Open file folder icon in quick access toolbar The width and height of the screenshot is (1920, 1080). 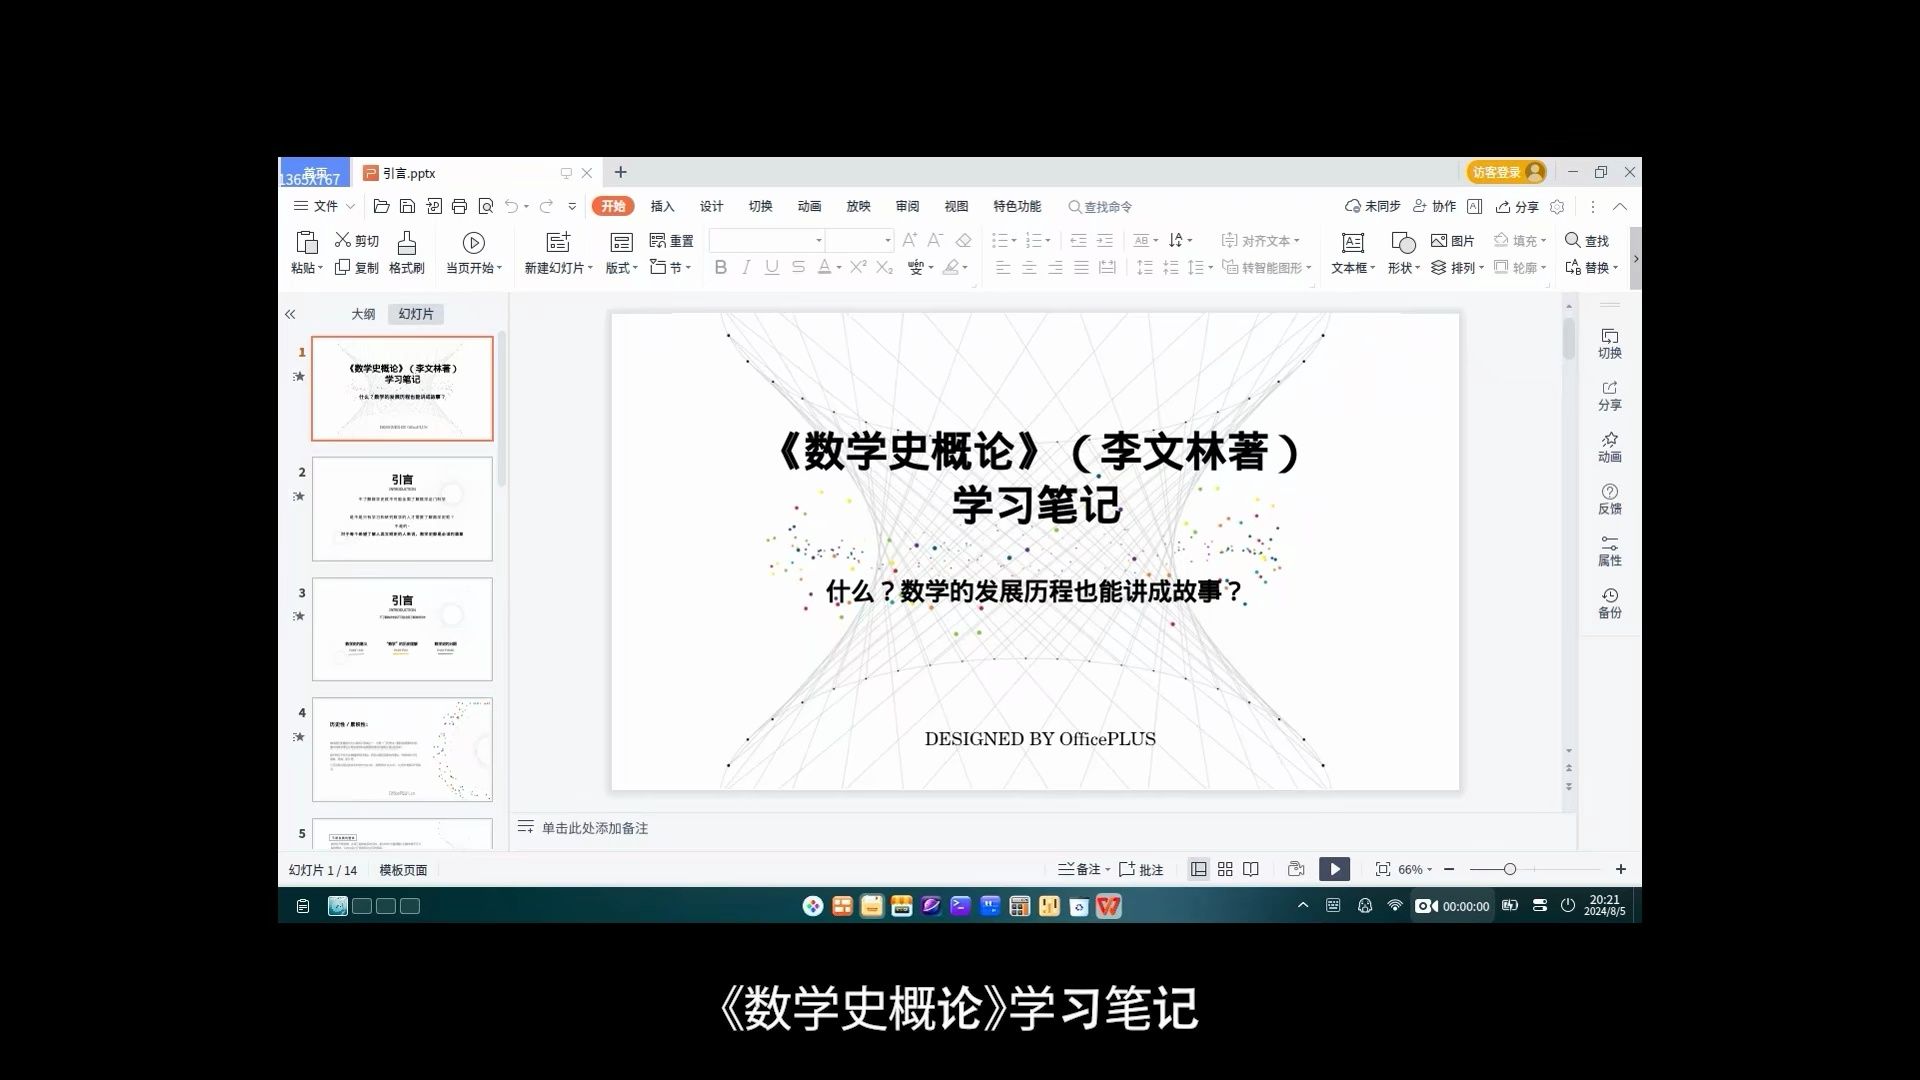click(x=381, y=207)
